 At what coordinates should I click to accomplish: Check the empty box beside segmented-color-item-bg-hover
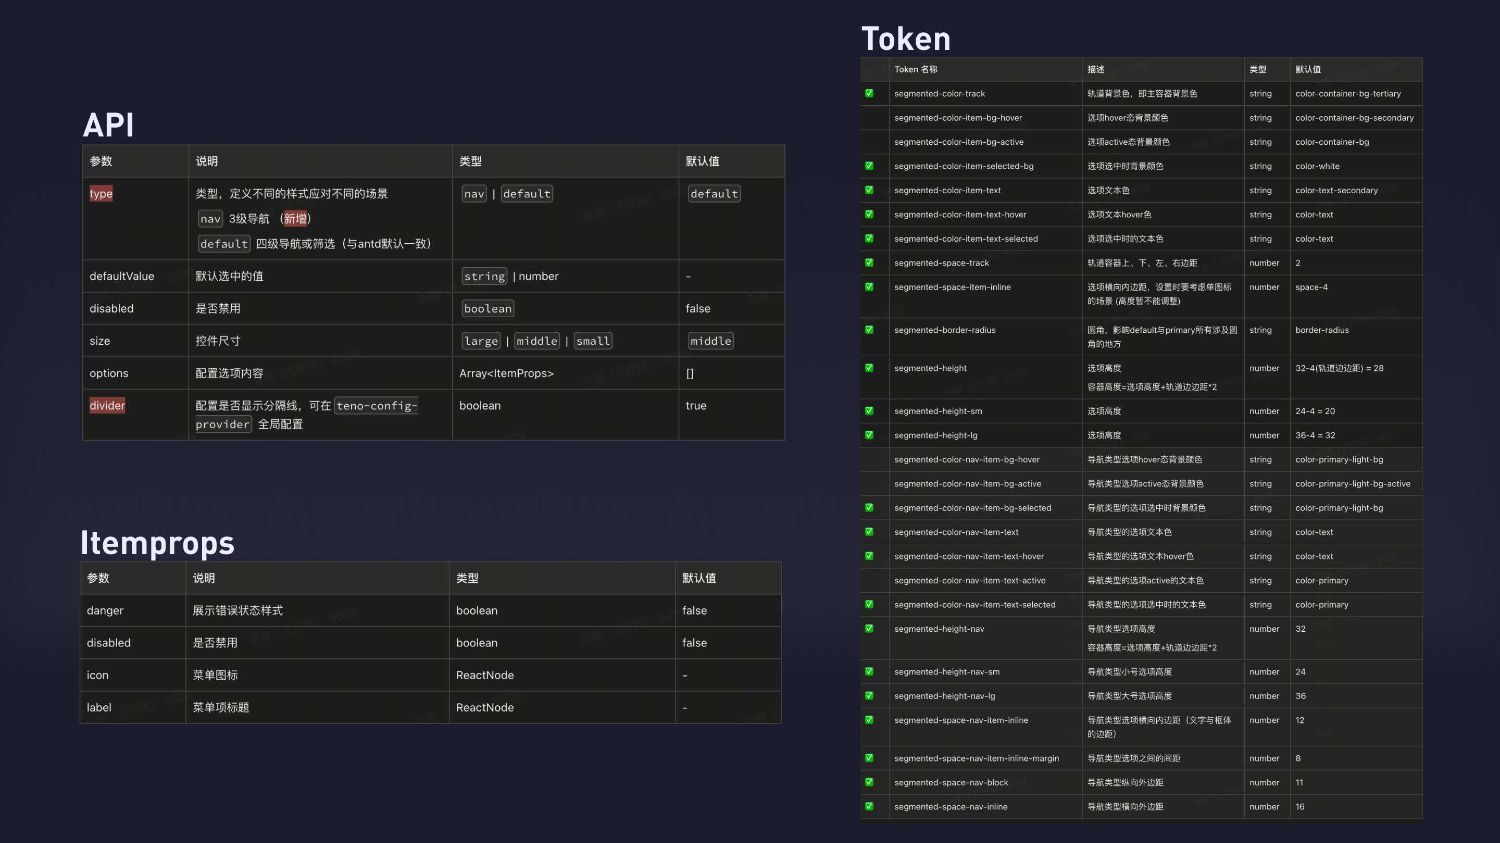[869, 118]
